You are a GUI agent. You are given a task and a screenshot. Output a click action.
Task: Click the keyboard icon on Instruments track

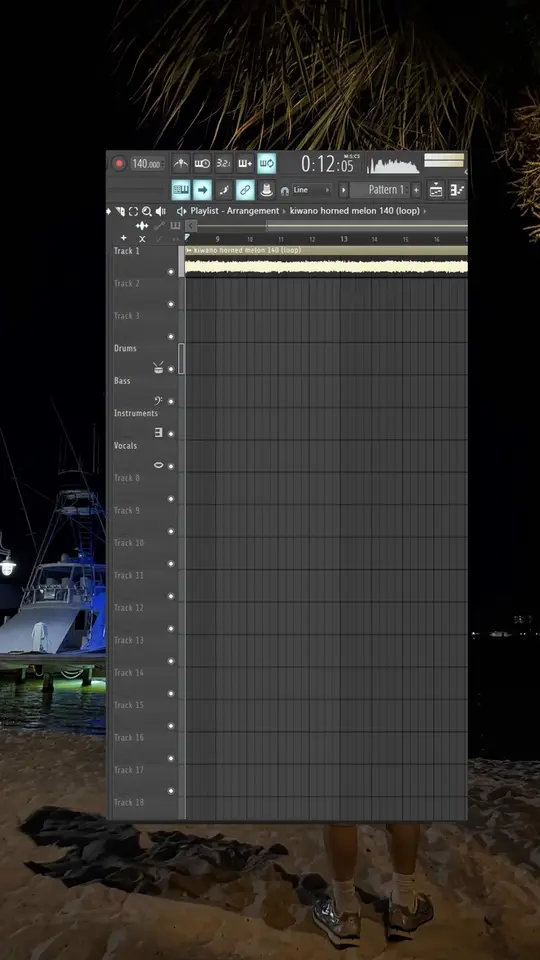click(x=159, y=433)
